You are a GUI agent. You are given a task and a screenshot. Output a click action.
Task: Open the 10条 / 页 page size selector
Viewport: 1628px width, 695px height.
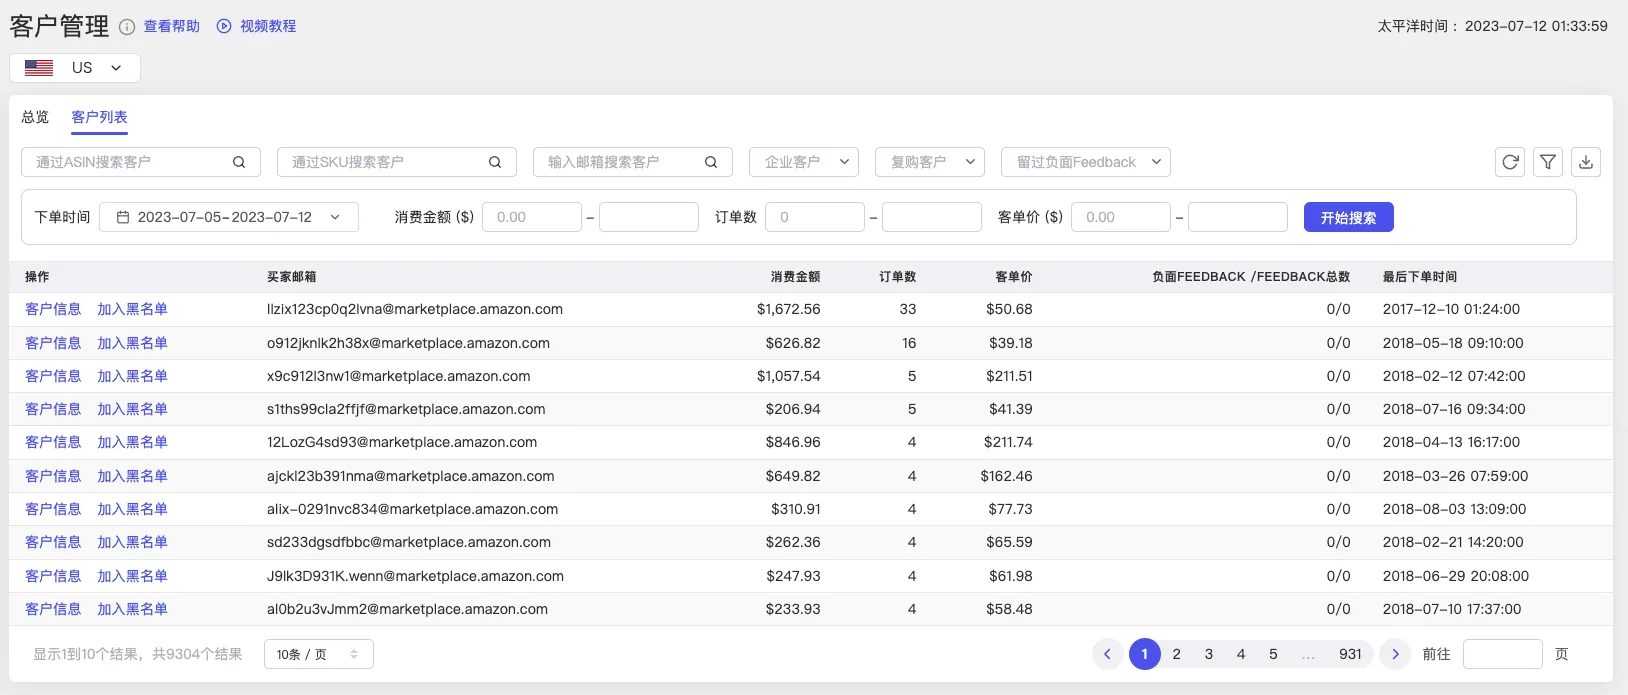pos(319,654)
